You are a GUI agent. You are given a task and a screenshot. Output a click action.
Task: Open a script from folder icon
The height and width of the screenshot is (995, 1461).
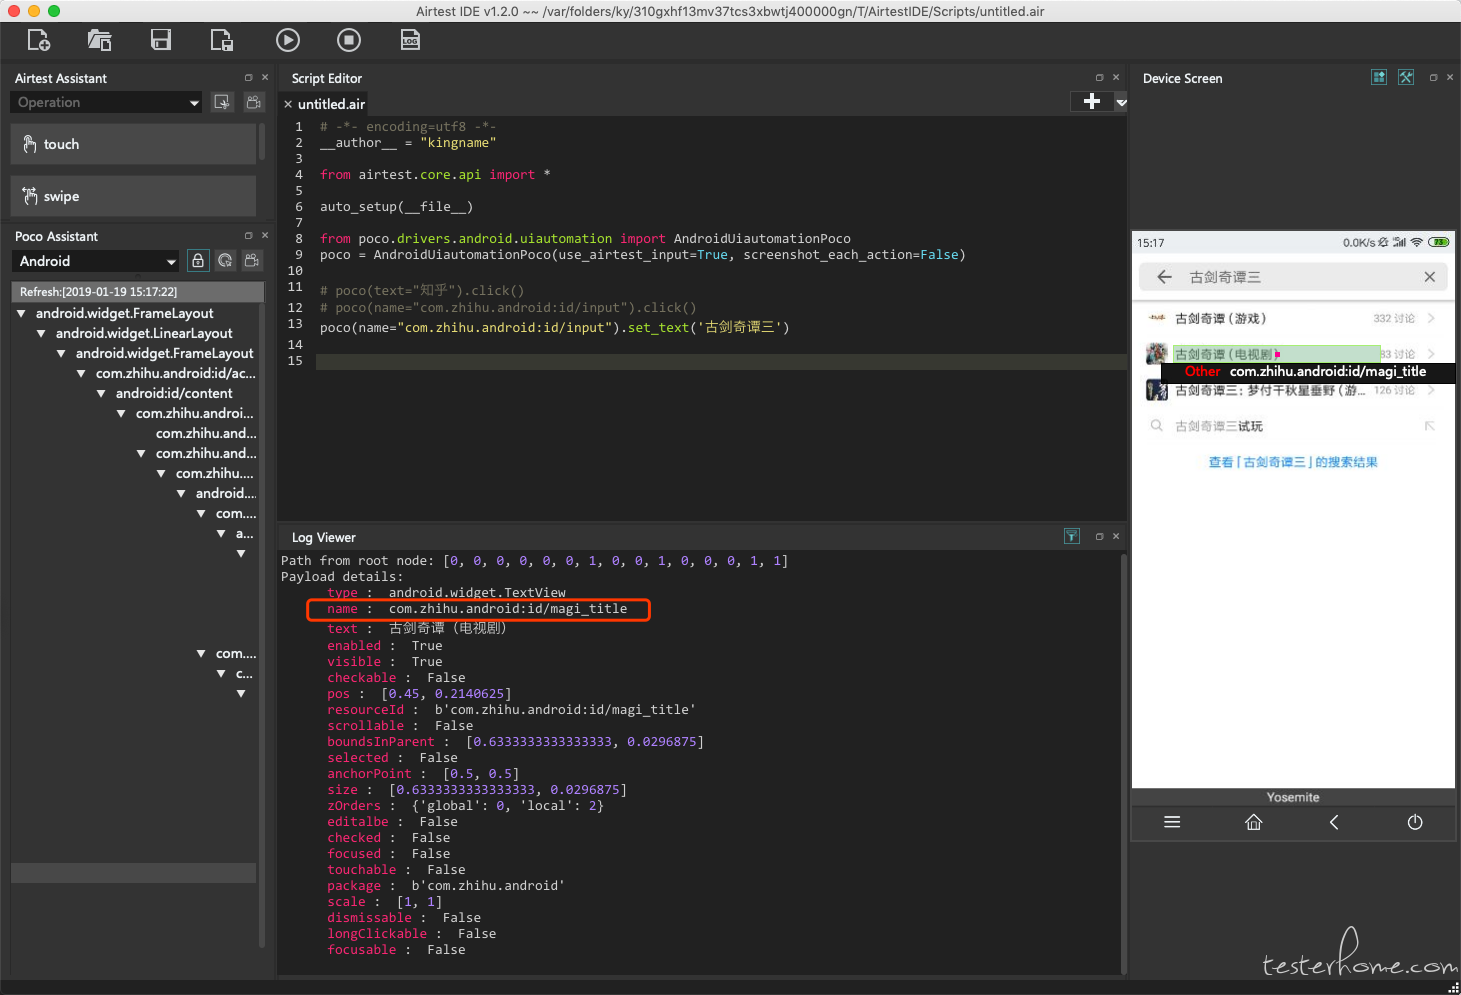[x=99, y=40]
